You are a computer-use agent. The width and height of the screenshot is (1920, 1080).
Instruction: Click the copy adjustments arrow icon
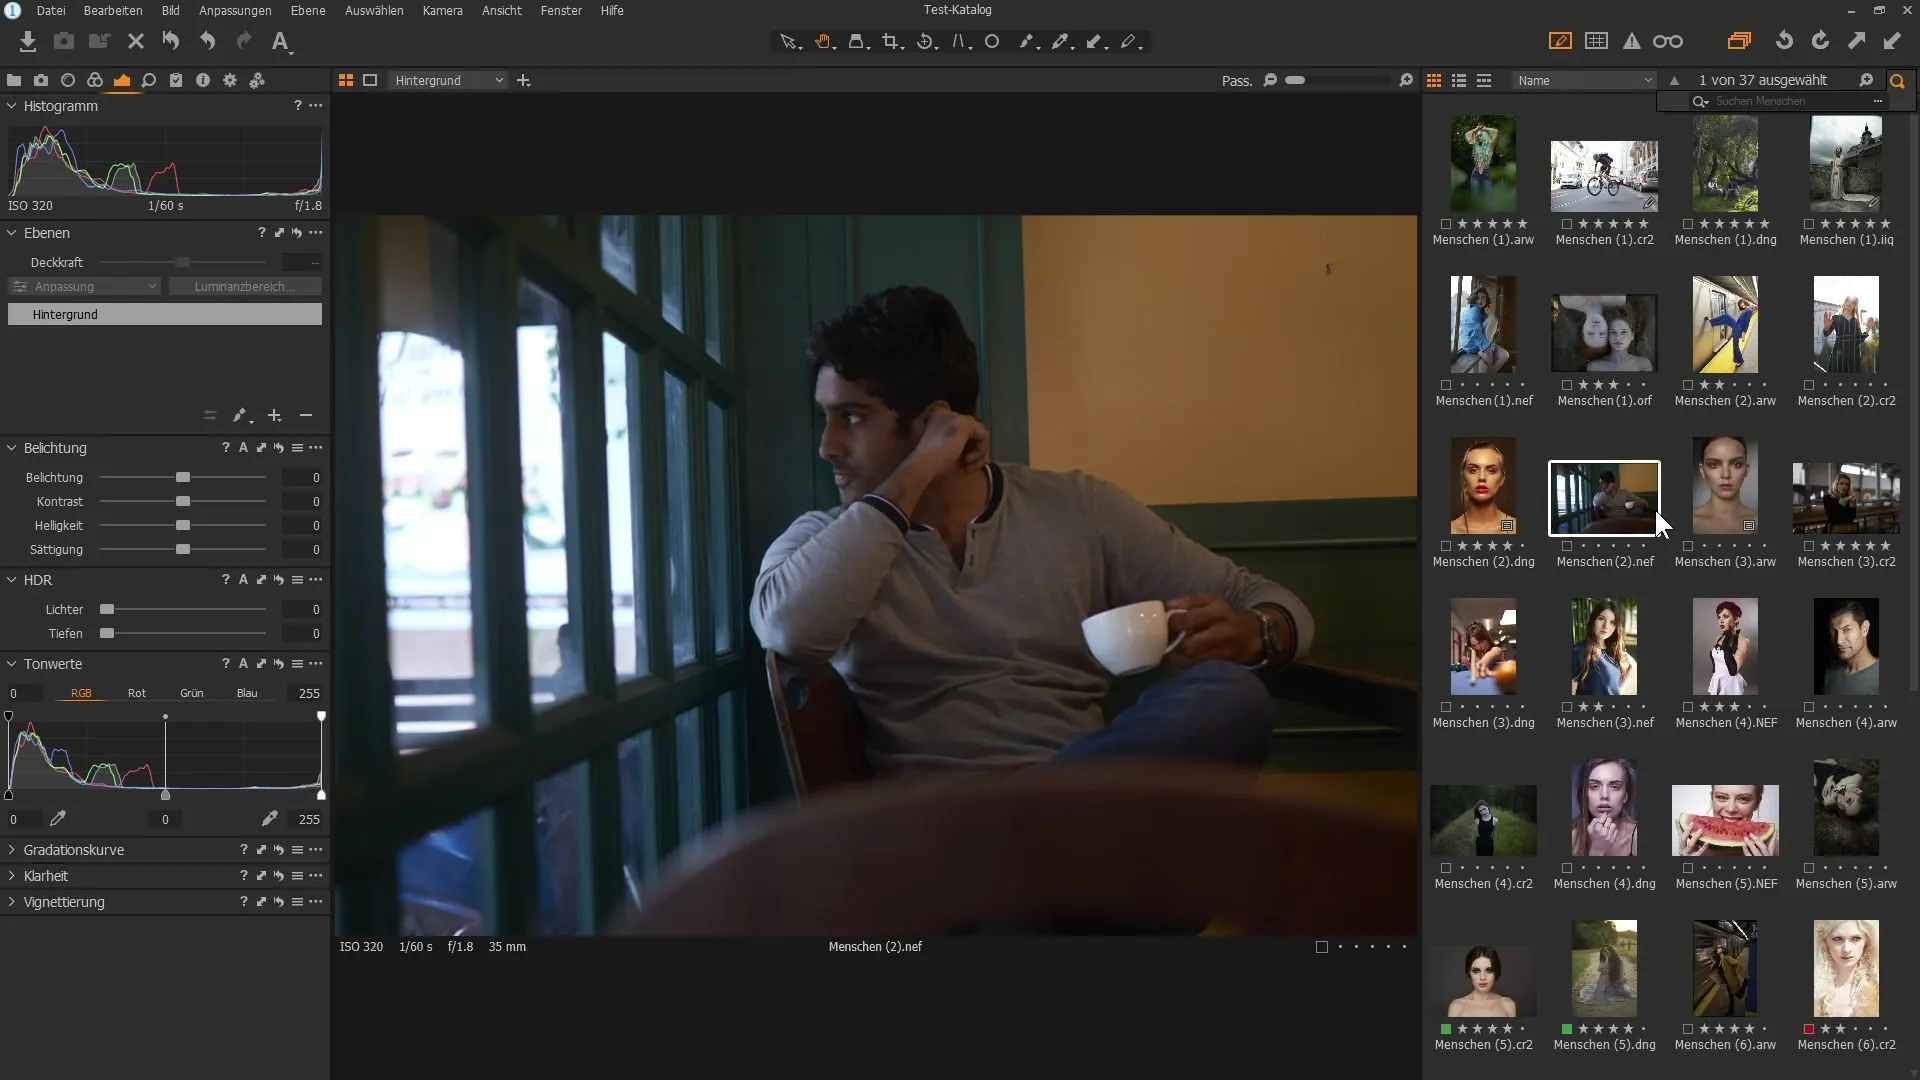pos(1856,41)
